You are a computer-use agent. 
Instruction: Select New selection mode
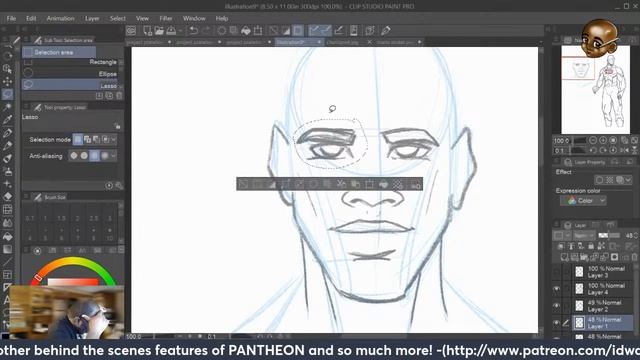(x=78, y=140)
